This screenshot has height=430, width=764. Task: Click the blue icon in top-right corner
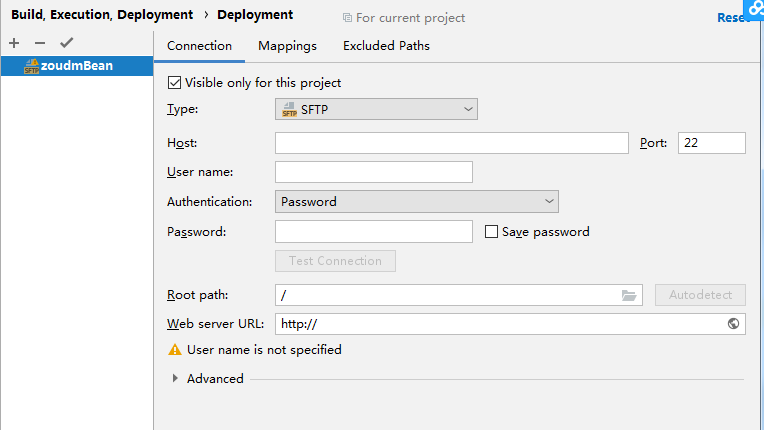(754, 8)
